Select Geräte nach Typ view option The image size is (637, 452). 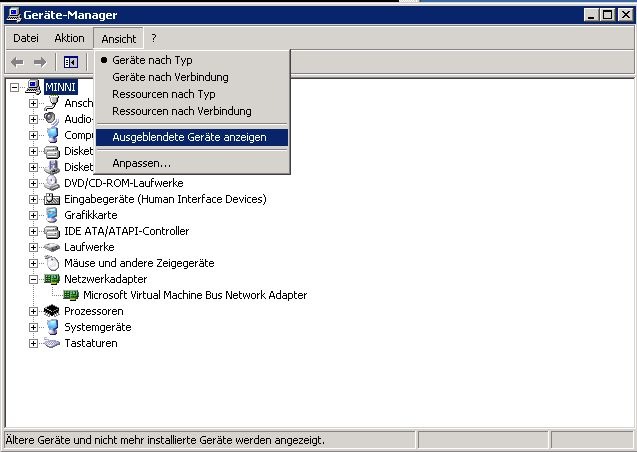192,60
